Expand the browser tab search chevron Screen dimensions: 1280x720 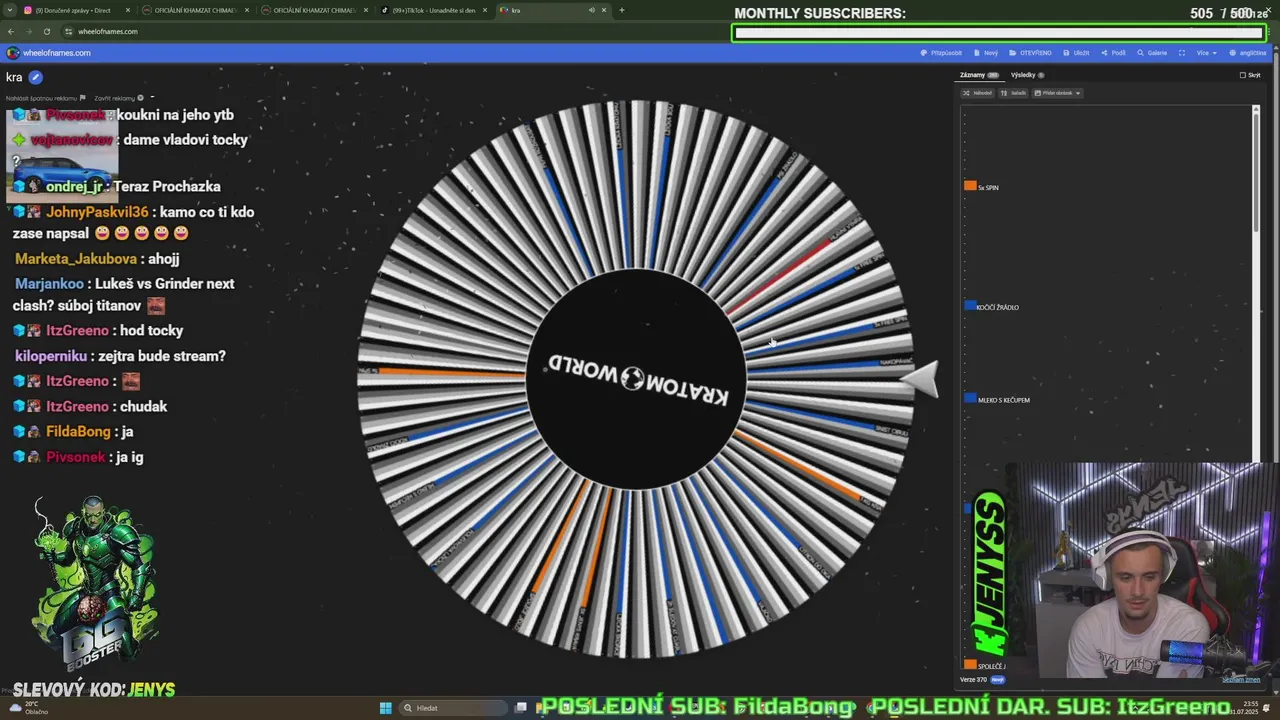(x=9, y=10)
